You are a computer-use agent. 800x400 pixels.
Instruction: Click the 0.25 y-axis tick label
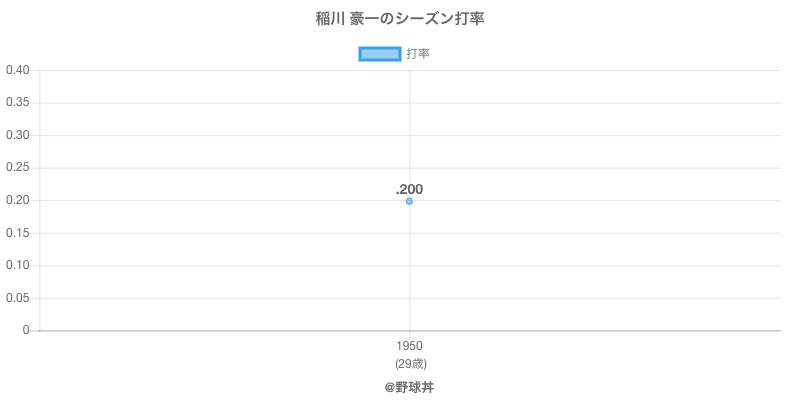point(17,168)
